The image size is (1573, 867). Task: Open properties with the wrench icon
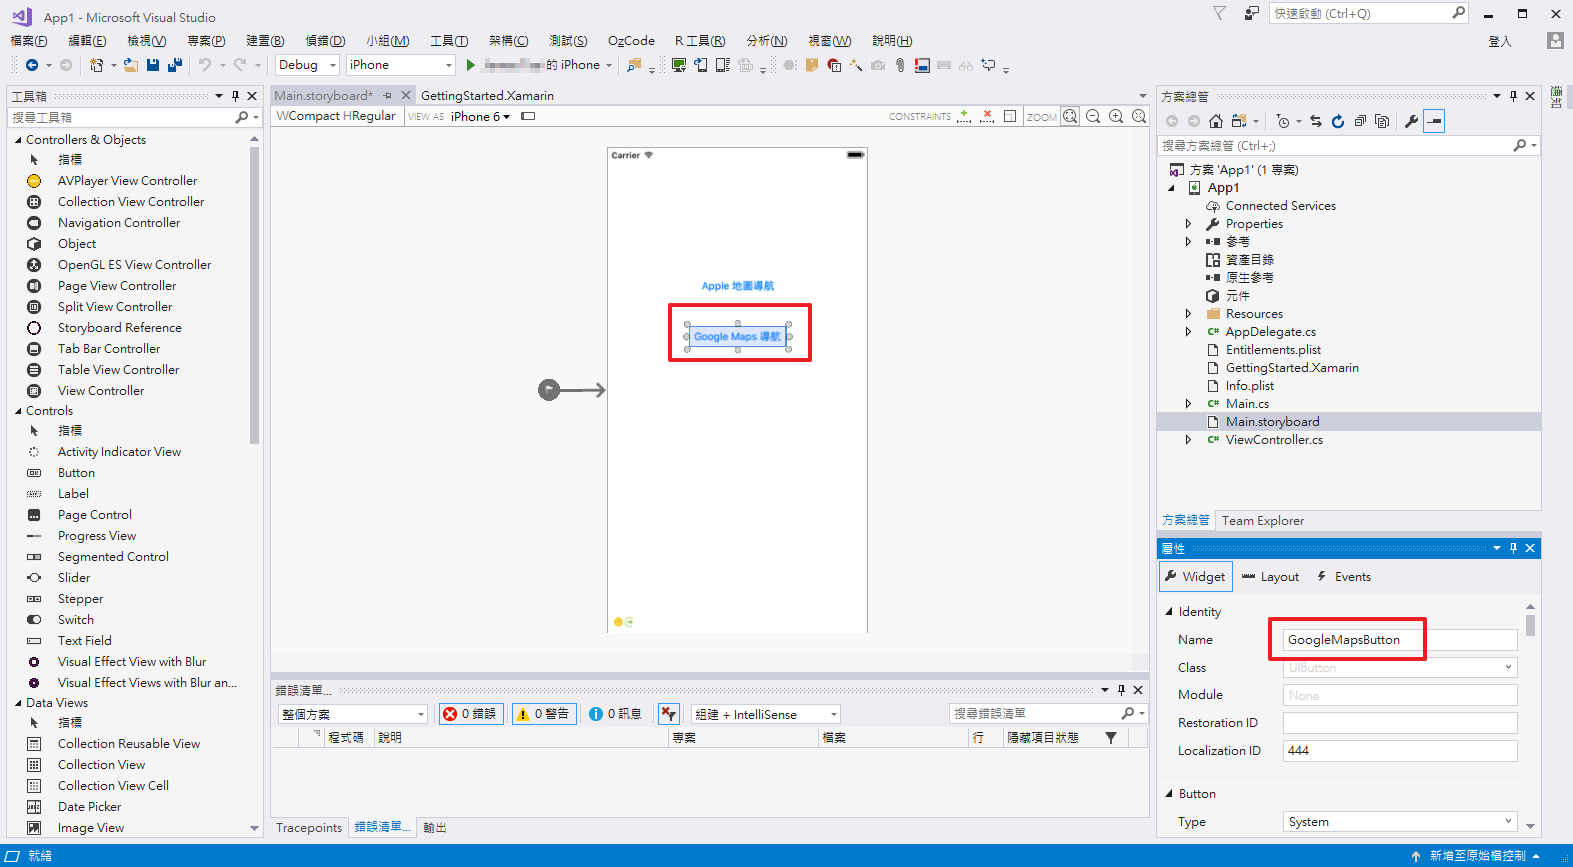point(1412,121)
